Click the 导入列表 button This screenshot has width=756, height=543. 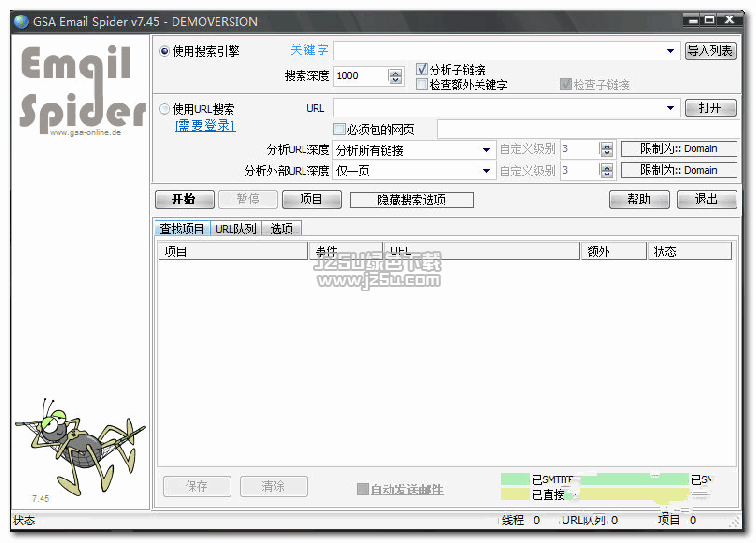click(x=711, y=51)
